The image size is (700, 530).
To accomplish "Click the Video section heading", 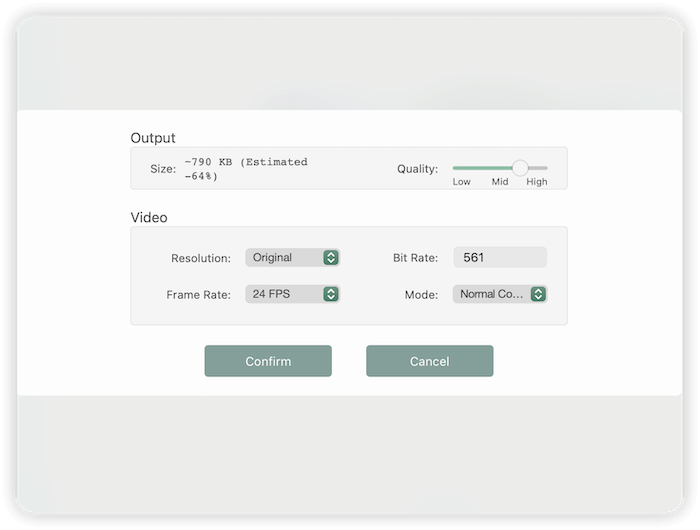I will pyautogui.click(x=149, y=217).
